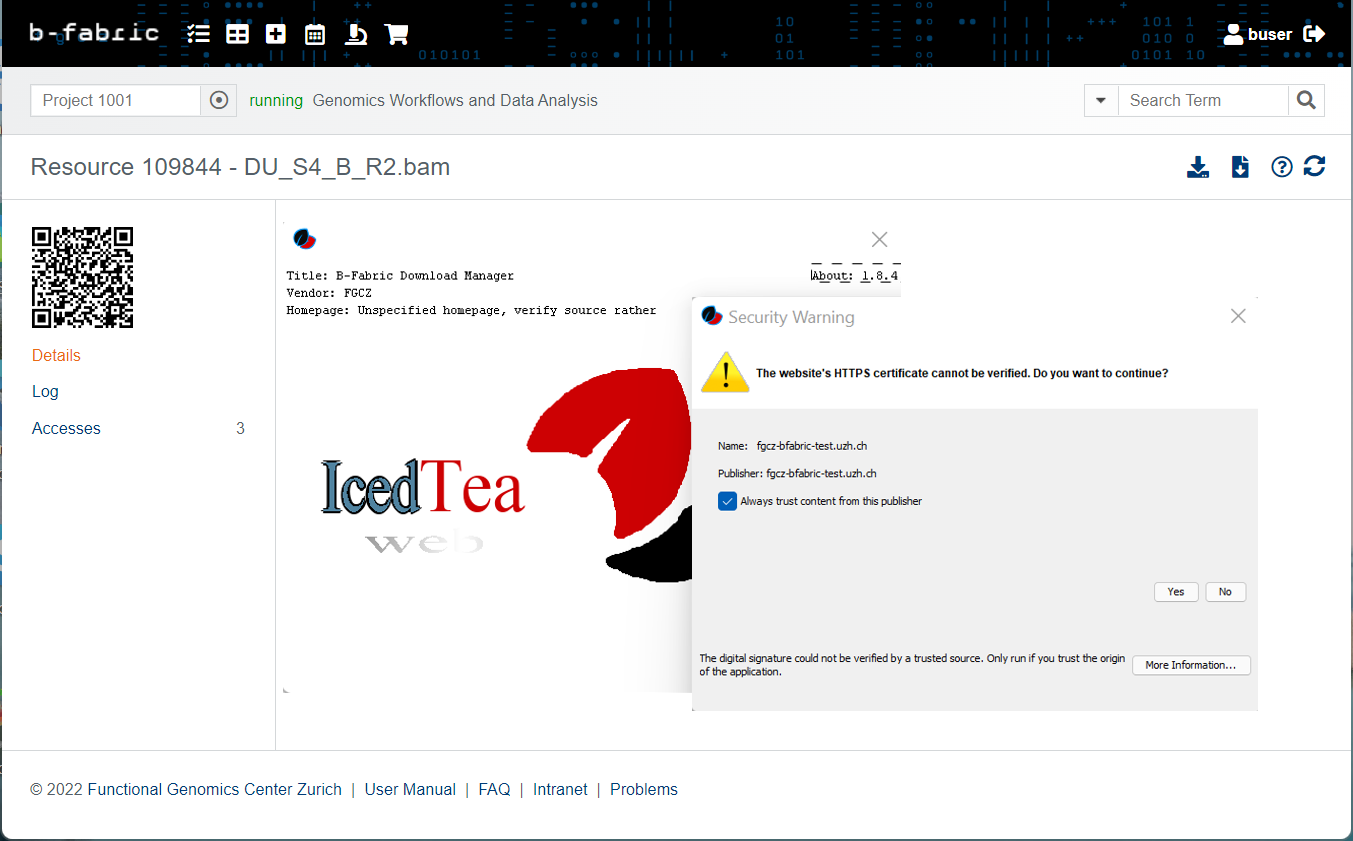Screen dimensions: 1353x841
Task: Close the IcedTea splash window
Action: 879,239
